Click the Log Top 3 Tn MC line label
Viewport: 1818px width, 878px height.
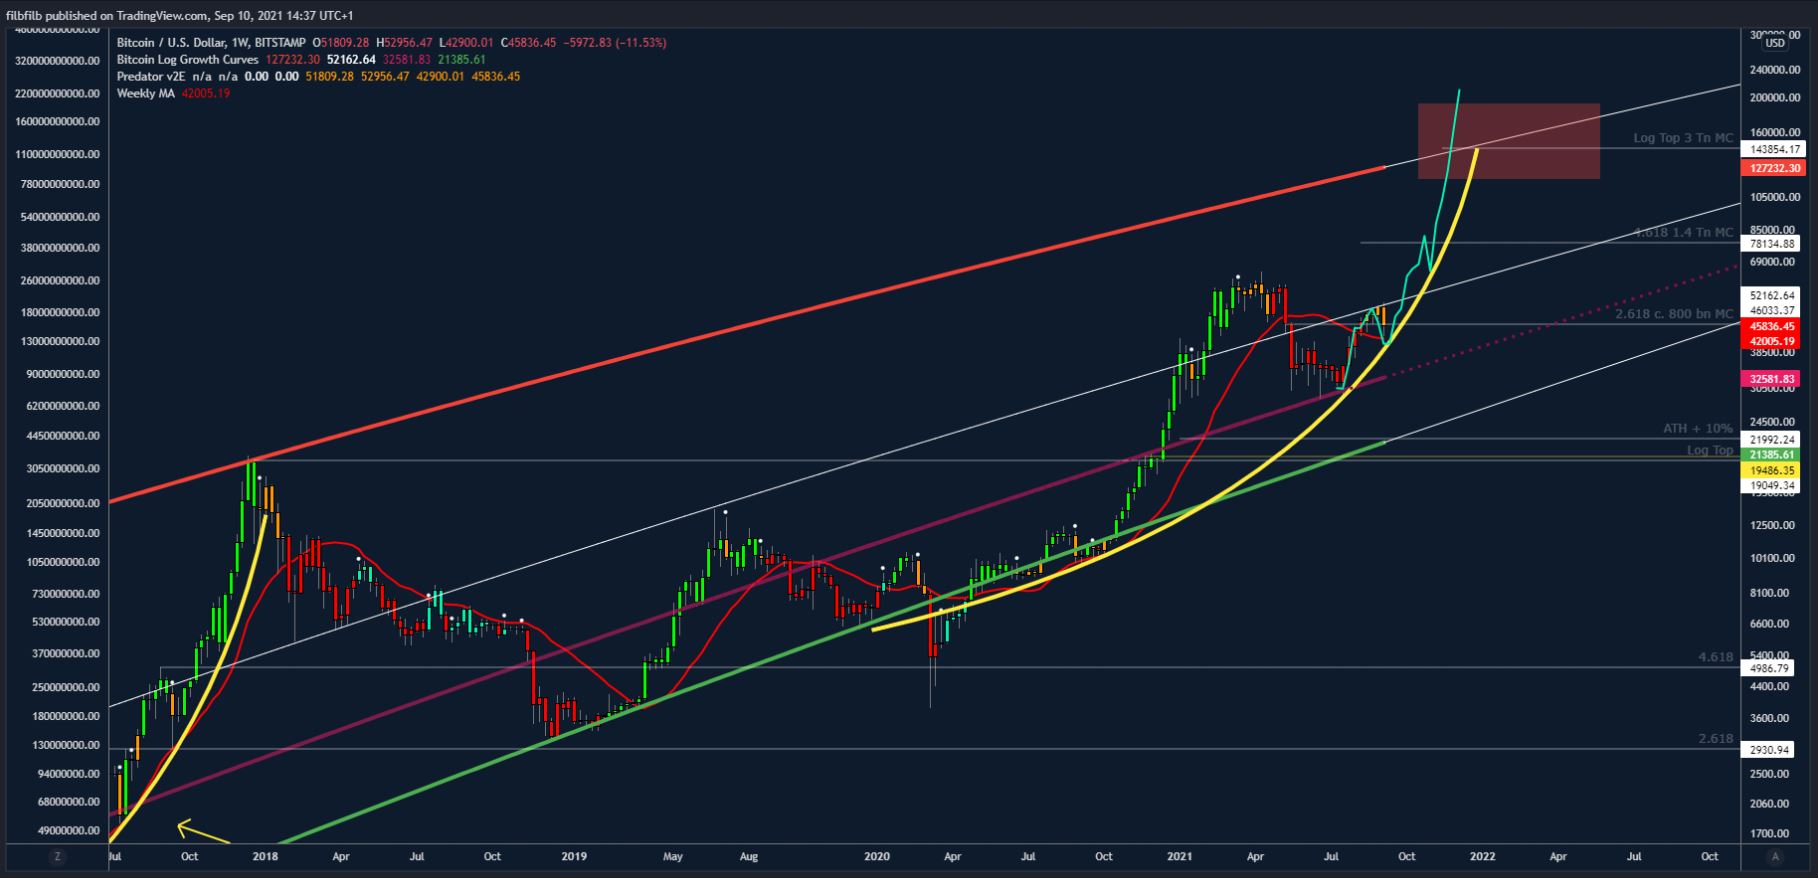(x=1682, y=138)
